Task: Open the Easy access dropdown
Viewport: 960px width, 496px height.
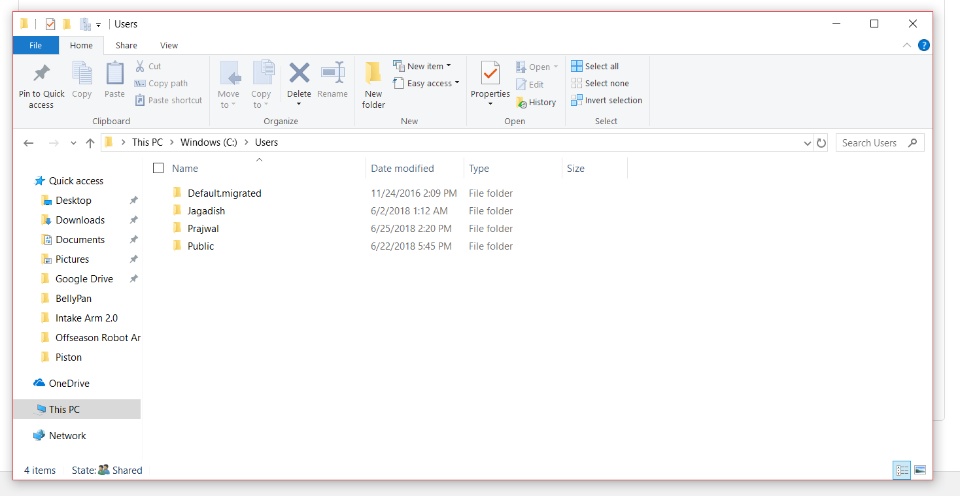Action: coord(426,83)
